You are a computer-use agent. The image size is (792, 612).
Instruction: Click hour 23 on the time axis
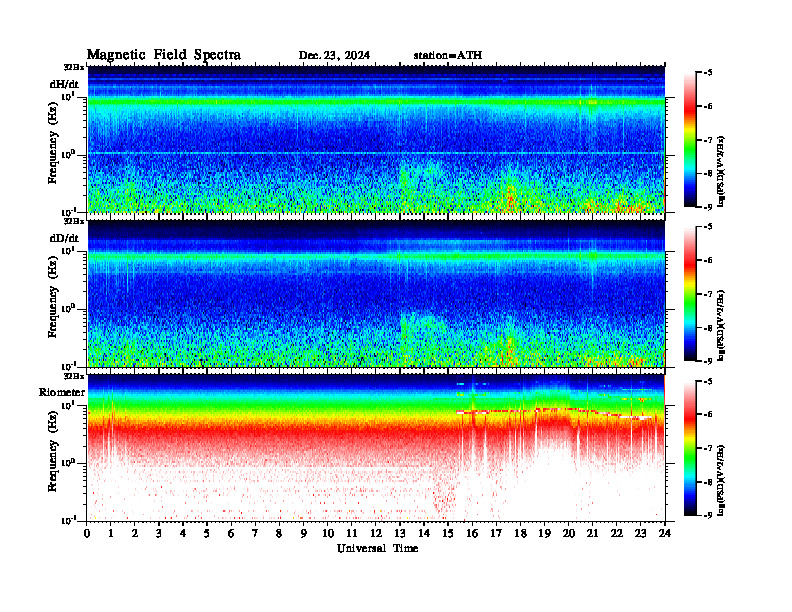point(641,533)
